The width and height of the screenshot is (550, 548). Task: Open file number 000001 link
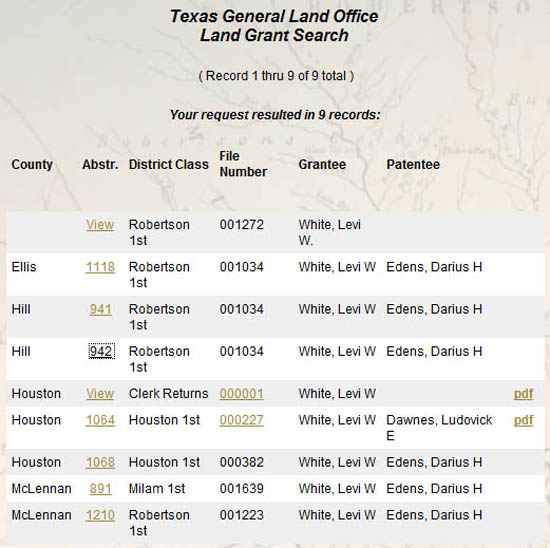(x=241, y=394)
